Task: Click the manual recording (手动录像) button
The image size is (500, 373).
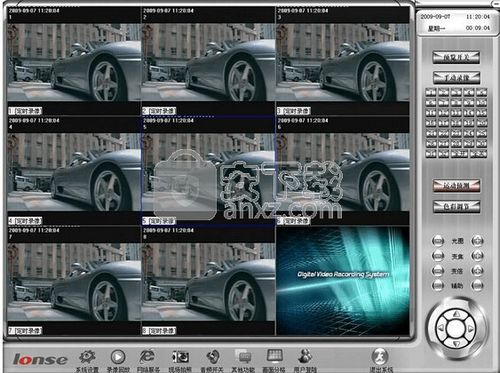Action: pos(456,78)
